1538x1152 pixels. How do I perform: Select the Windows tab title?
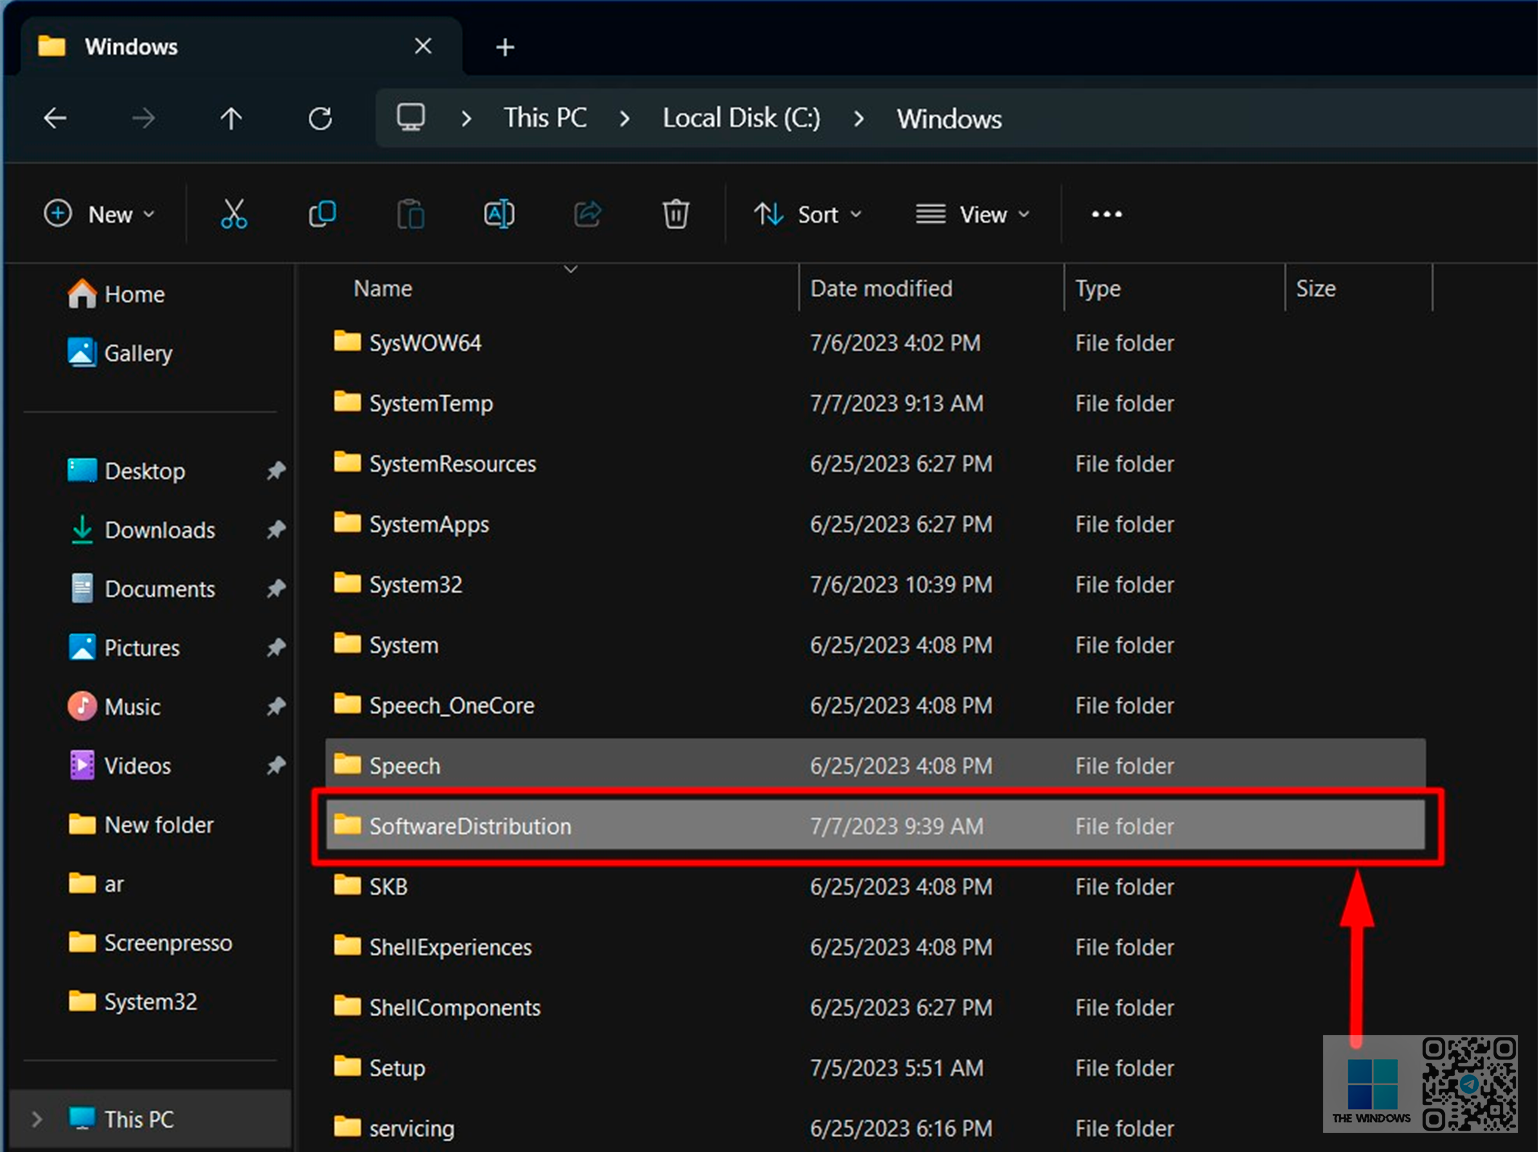point(131,47)
